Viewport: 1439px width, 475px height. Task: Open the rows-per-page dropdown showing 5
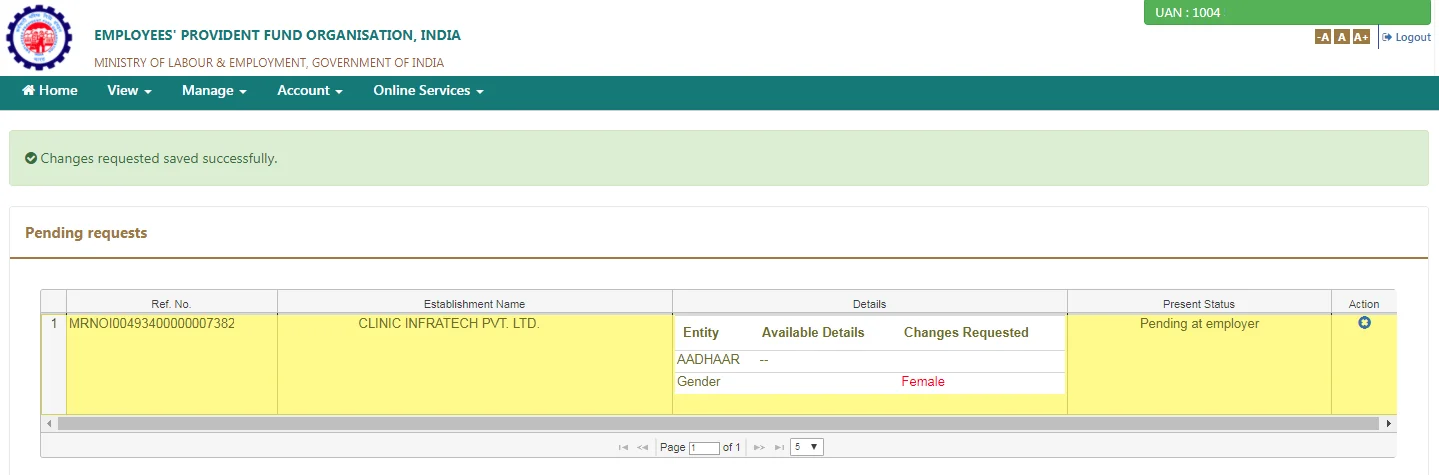click(807, 447)
